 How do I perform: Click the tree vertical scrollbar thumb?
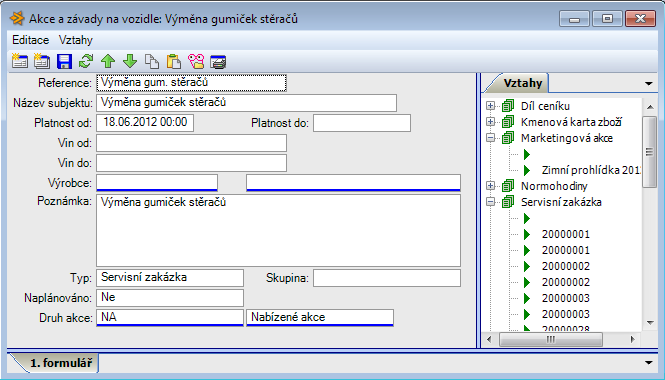click(650, 152)
